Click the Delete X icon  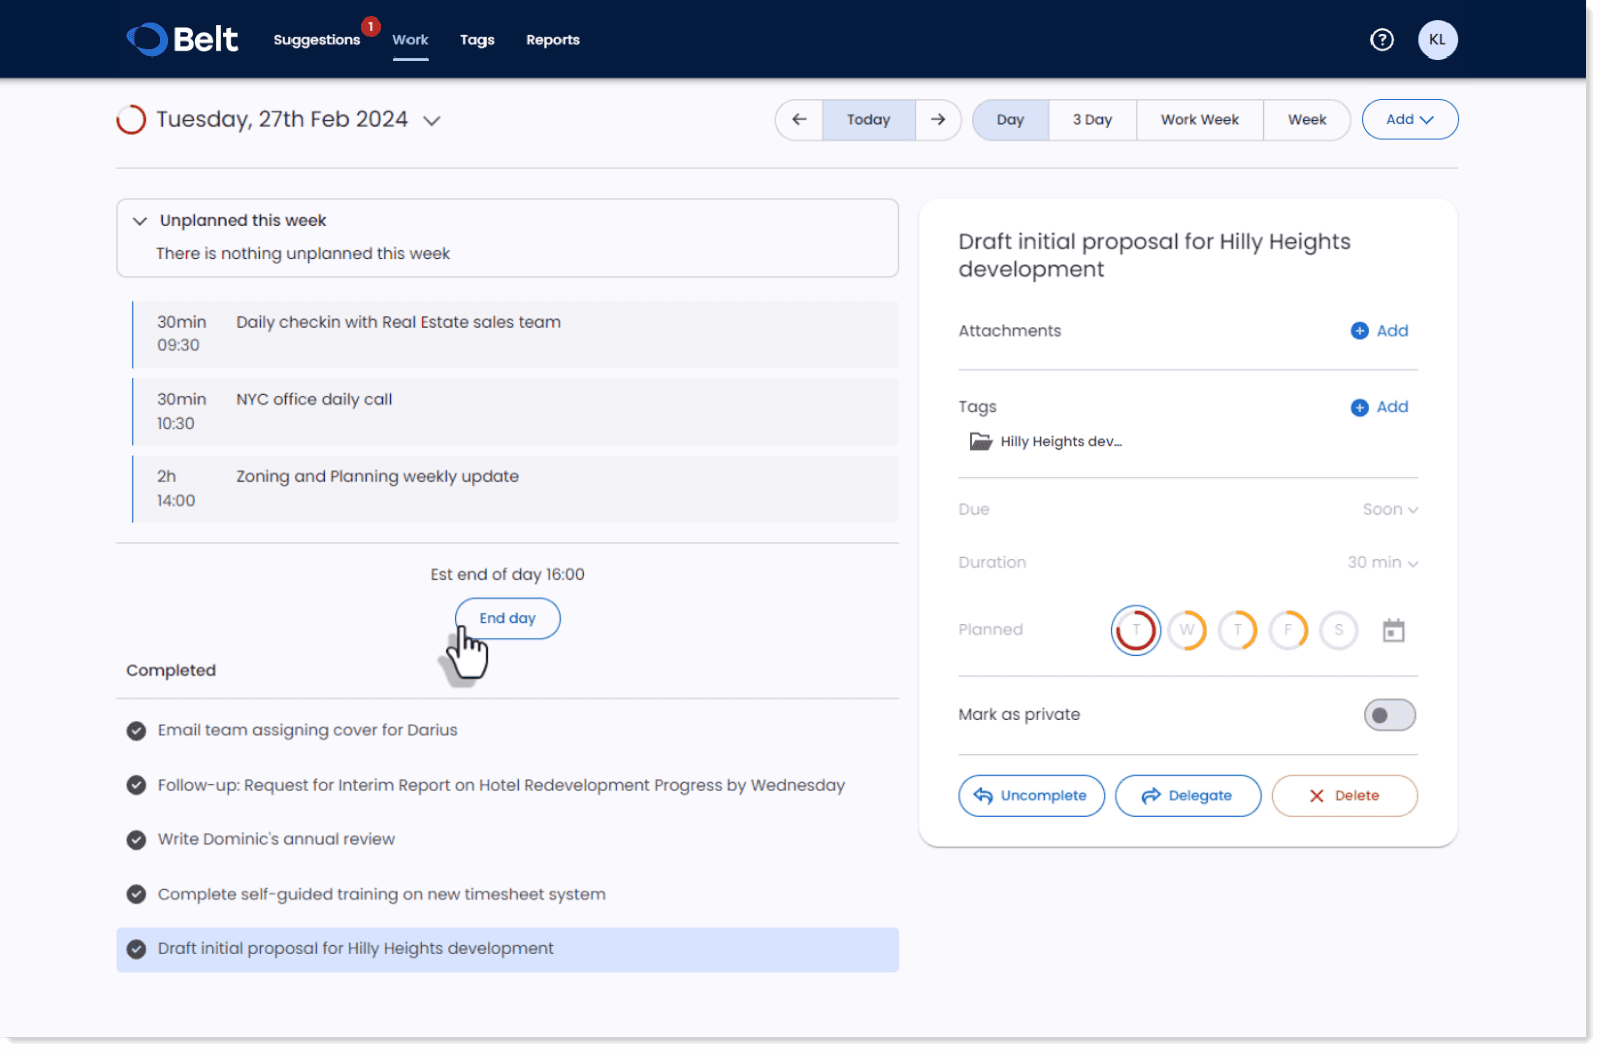[x=1317, y=796]
